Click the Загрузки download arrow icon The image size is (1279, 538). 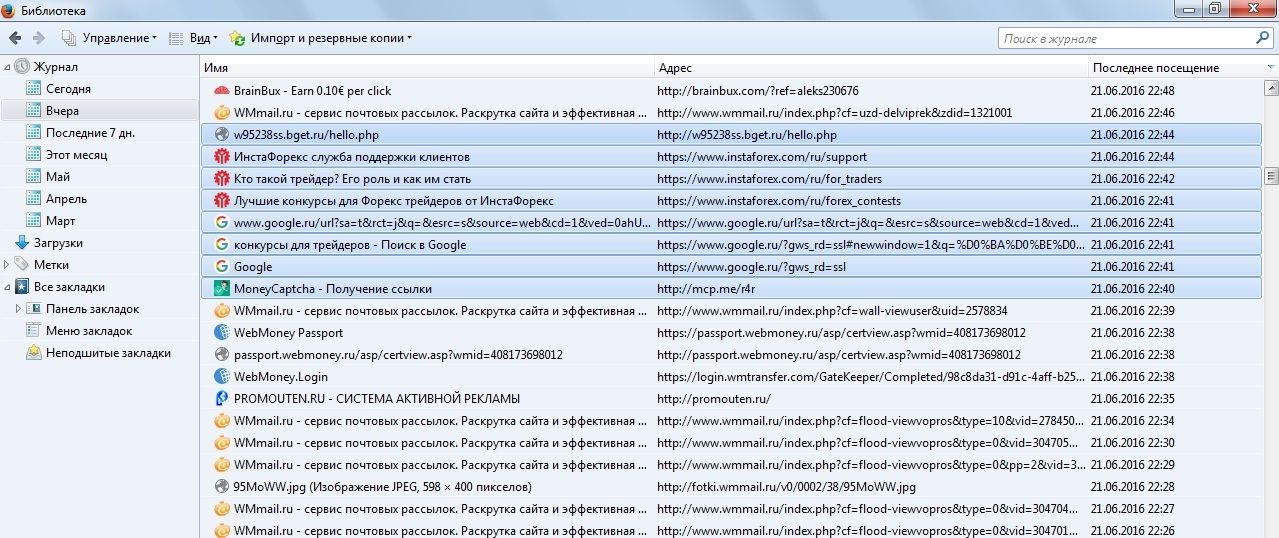pos(22,243)
